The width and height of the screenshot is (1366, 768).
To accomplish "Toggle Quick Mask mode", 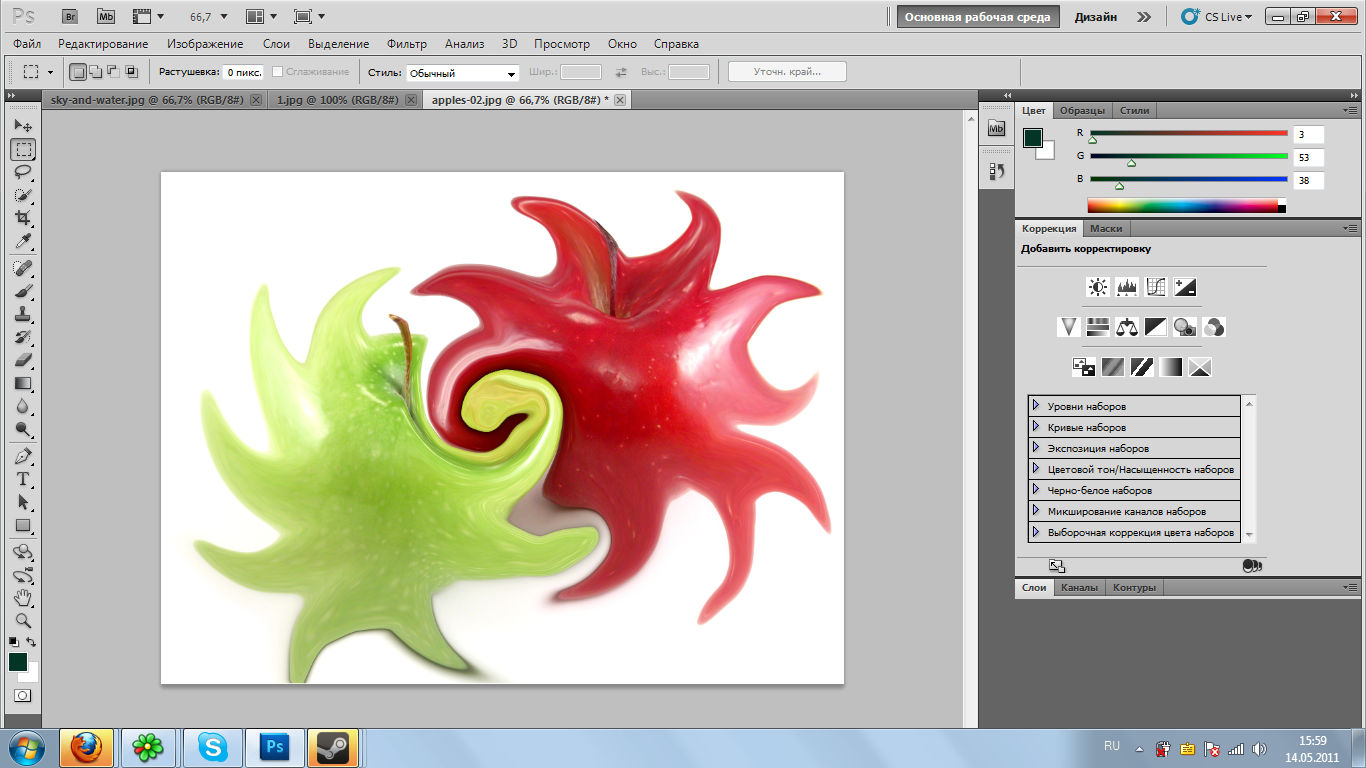I will 22,695.
